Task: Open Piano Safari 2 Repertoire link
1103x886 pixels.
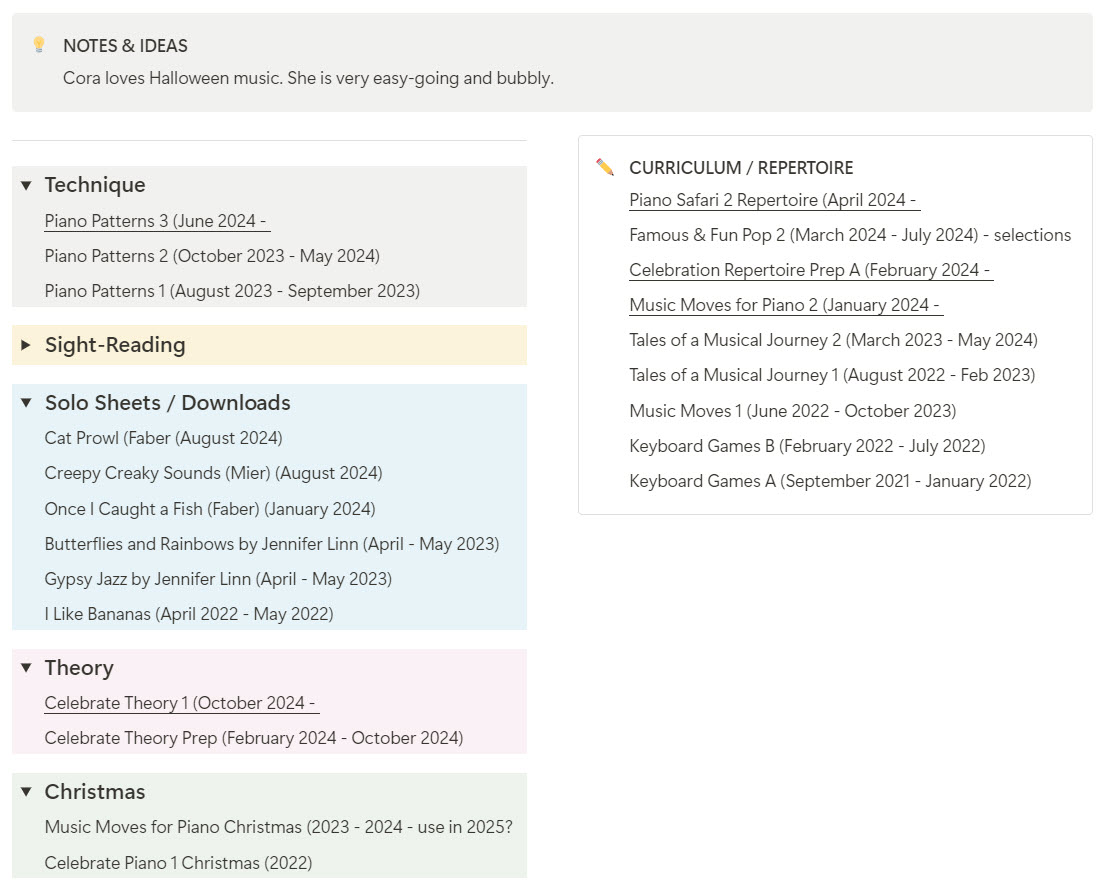Action: click(772, 200)
